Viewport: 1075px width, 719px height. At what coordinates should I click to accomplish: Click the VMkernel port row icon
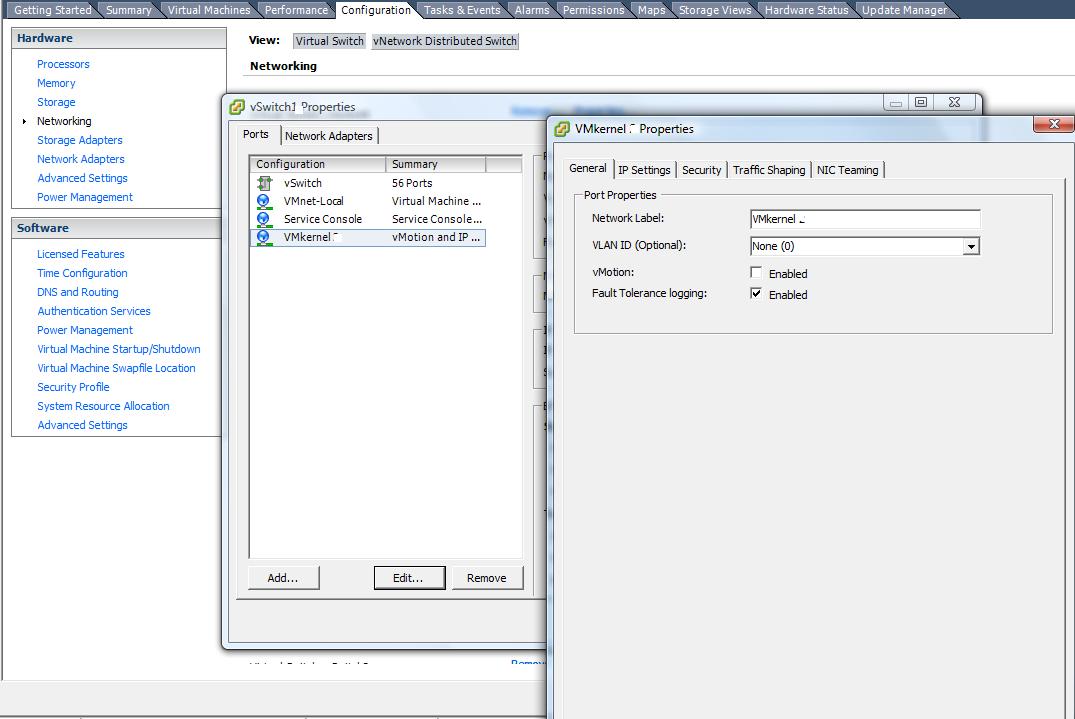(x=263, y=237)
